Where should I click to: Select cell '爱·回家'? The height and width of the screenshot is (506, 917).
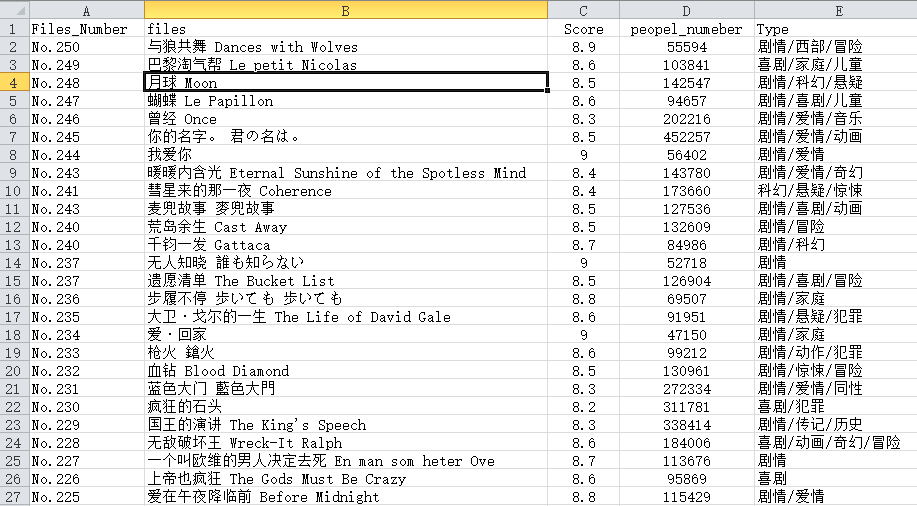click(346, 335)
